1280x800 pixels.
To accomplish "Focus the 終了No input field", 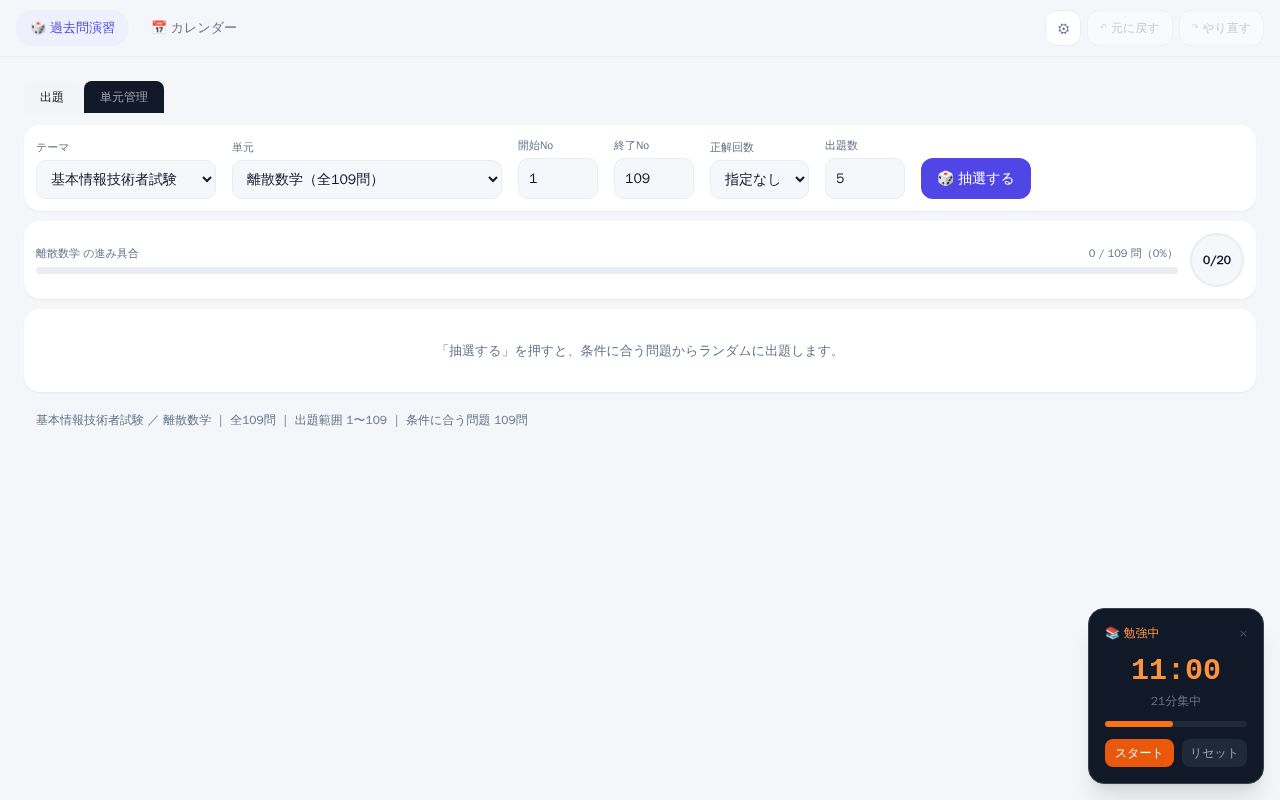I will click(654, 178).
